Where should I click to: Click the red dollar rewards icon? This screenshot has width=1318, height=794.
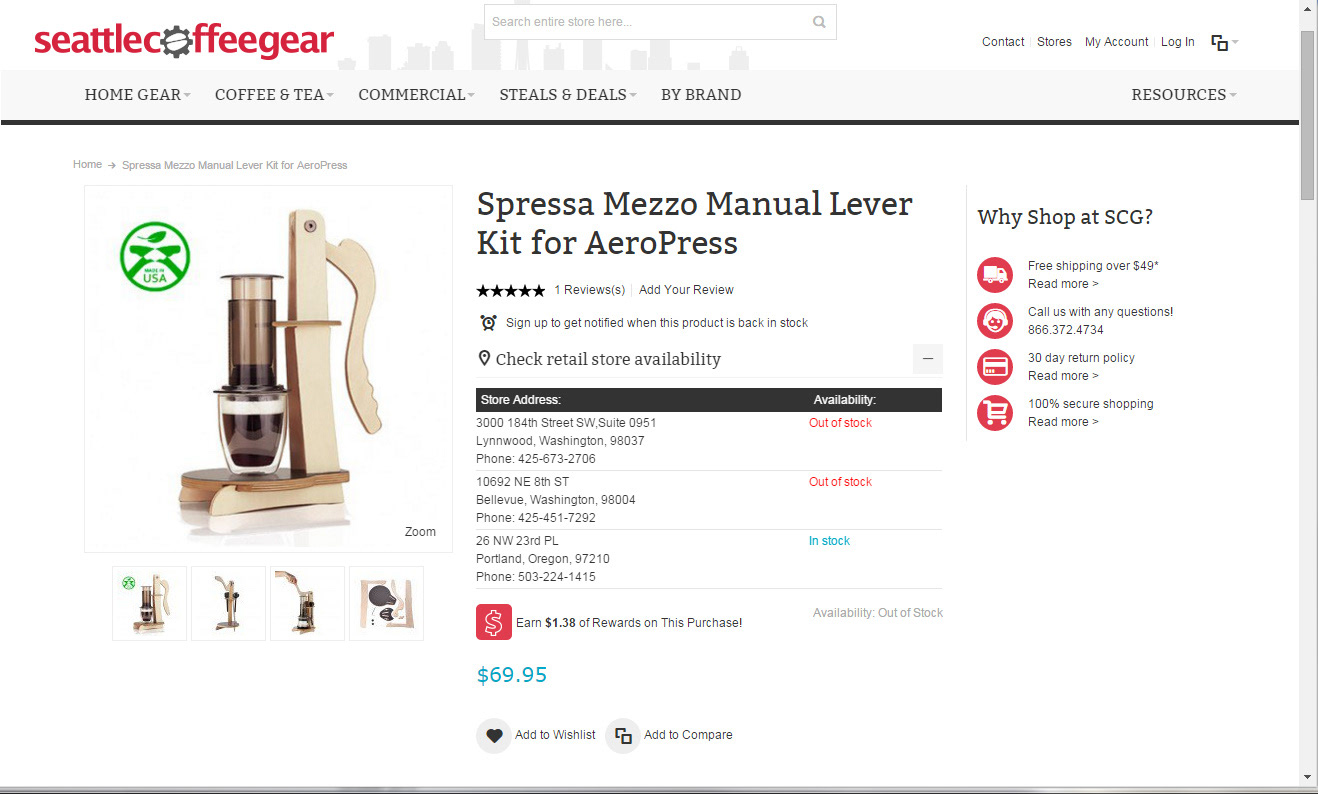click(494, 622)
